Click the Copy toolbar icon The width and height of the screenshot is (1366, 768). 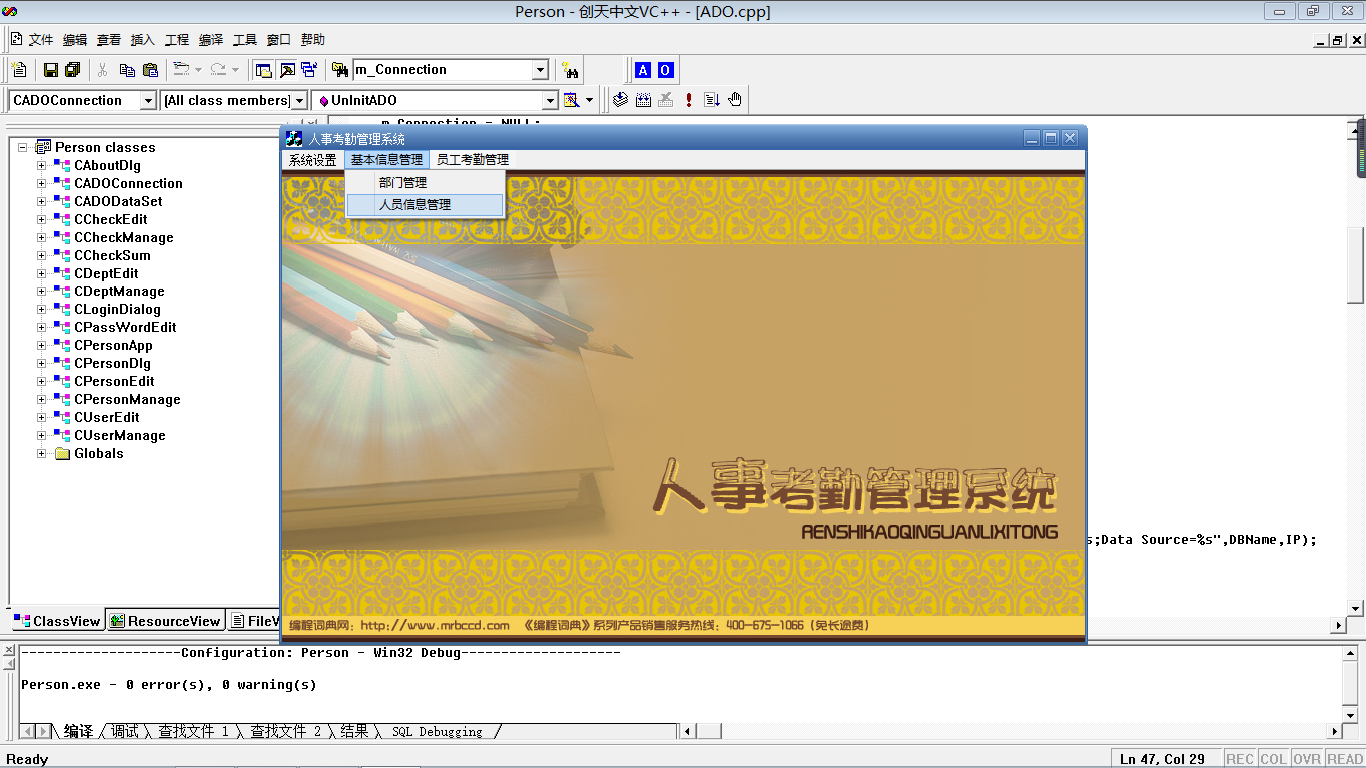[127, 70]
